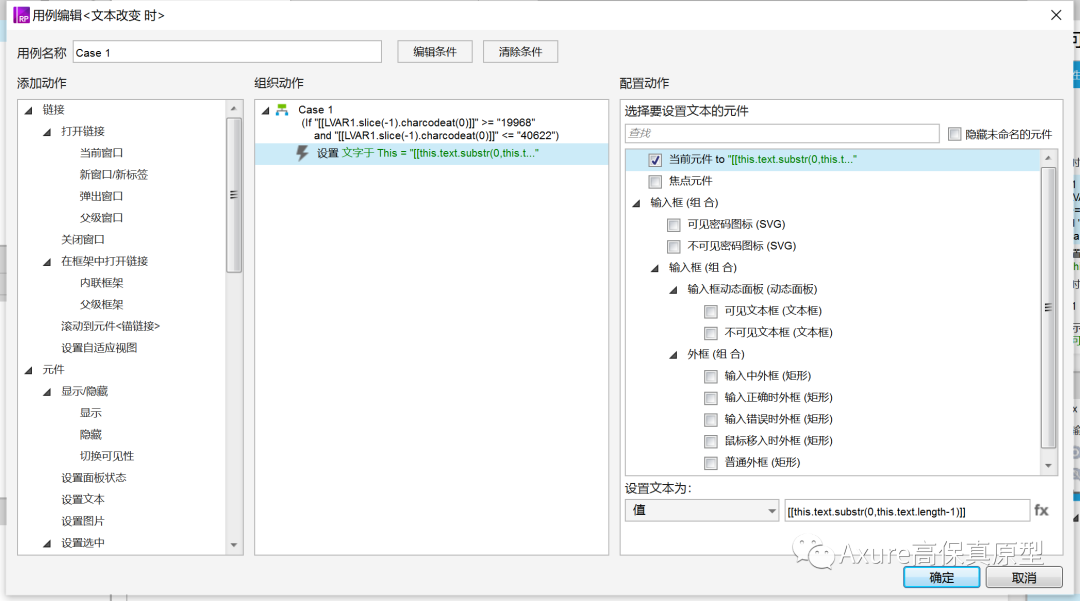
Task: Collapse the 打开链接 tree node
Action: coord(48,131)
